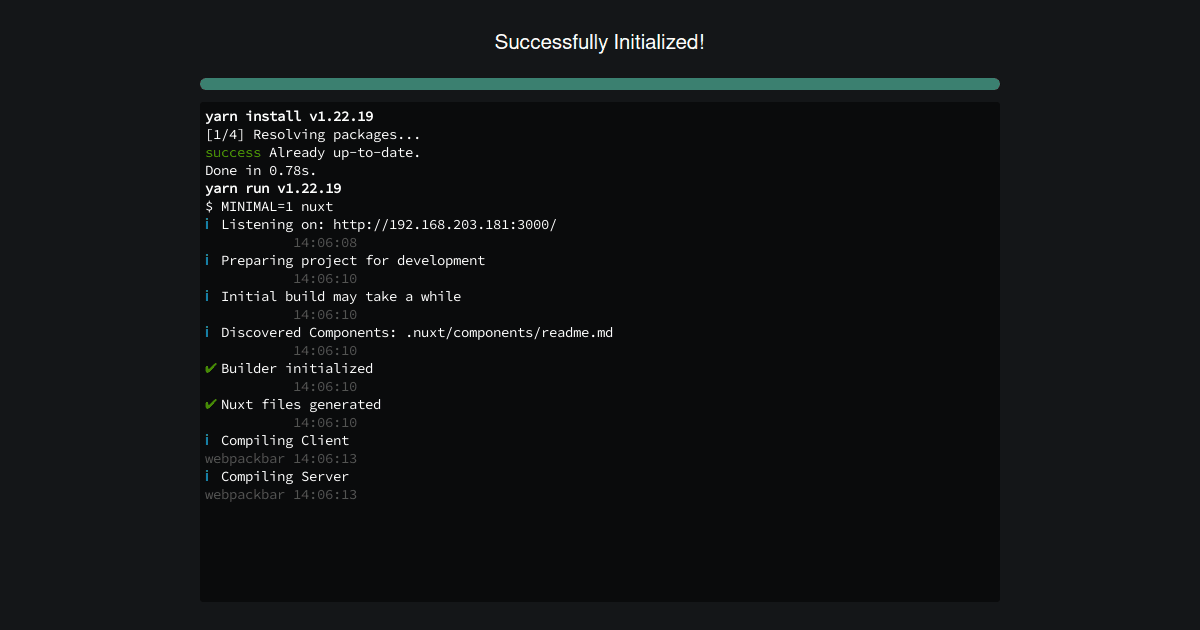Click green checkmark beside Builder initialized
This screenshot has width=1200, height=630.
tap(210, 368)
